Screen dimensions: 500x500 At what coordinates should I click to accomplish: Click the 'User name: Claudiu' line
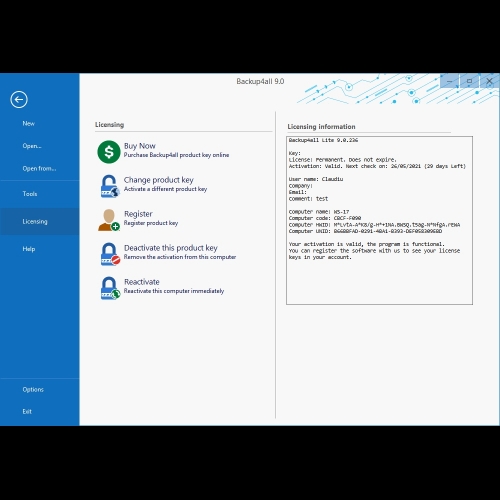(316, 179)
